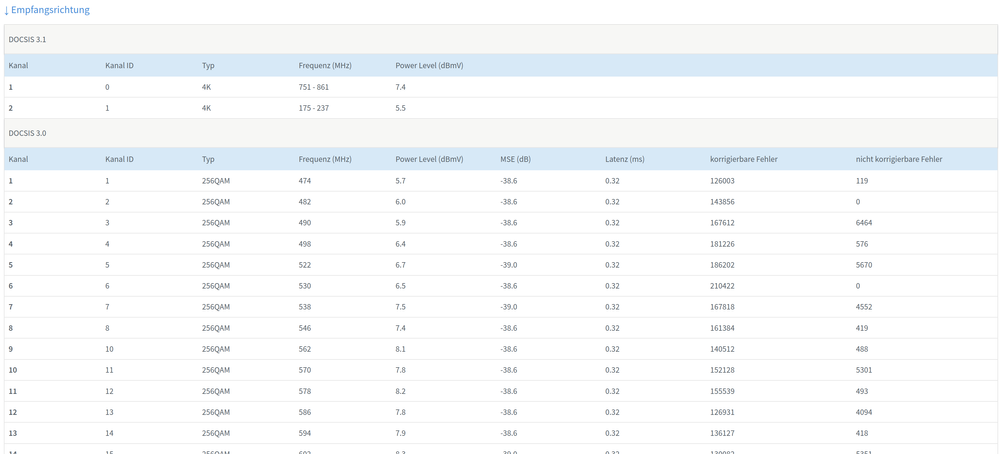Click frequency value 538
The height and width of the screenshot is (454, 999).
coord(305,307)
